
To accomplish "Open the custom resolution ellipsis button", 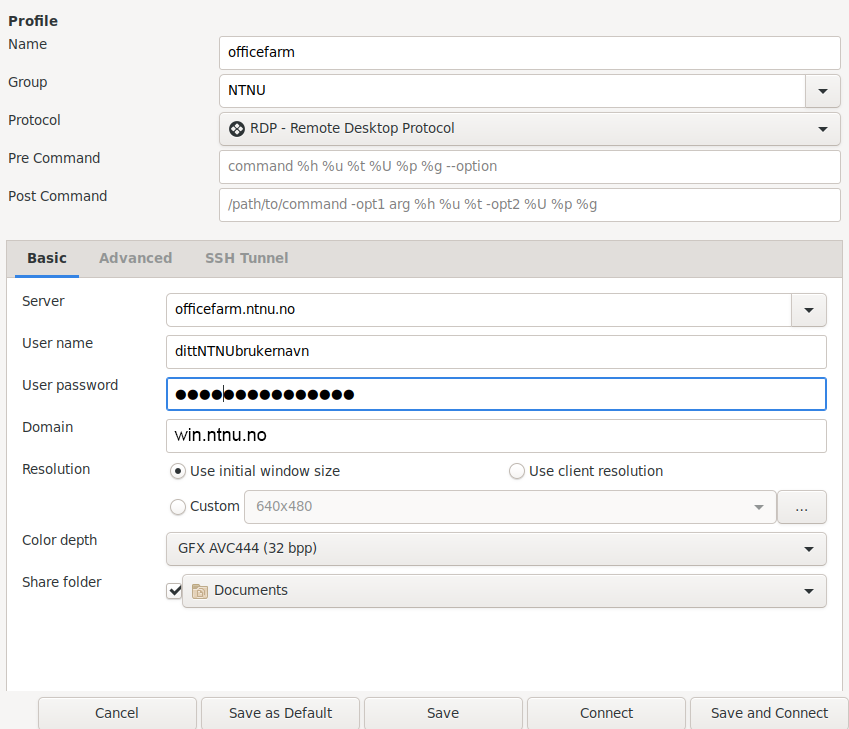I will [x=801, y=507].
